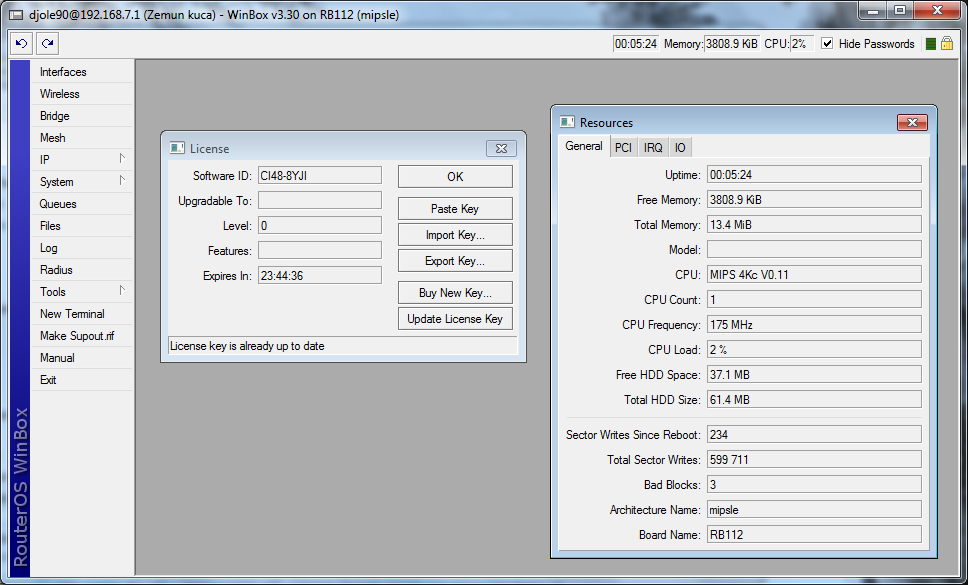Expand the Tools submenu arrow
Viewport: 968px width, 585px height.
[x=122, y=291]
